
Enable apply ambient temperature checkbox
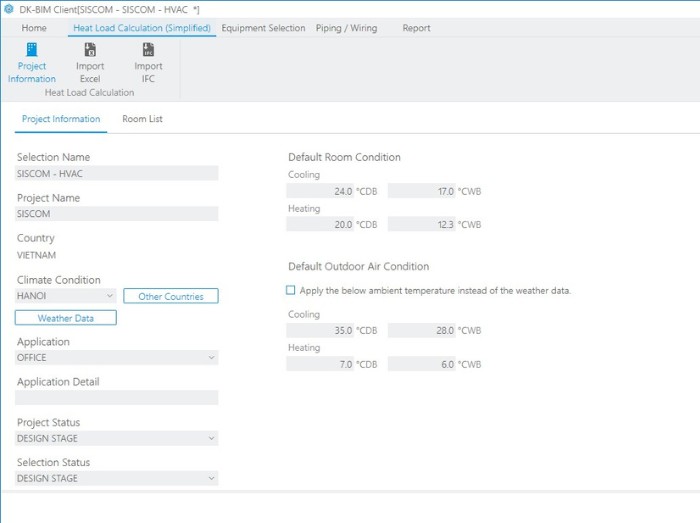291,291
